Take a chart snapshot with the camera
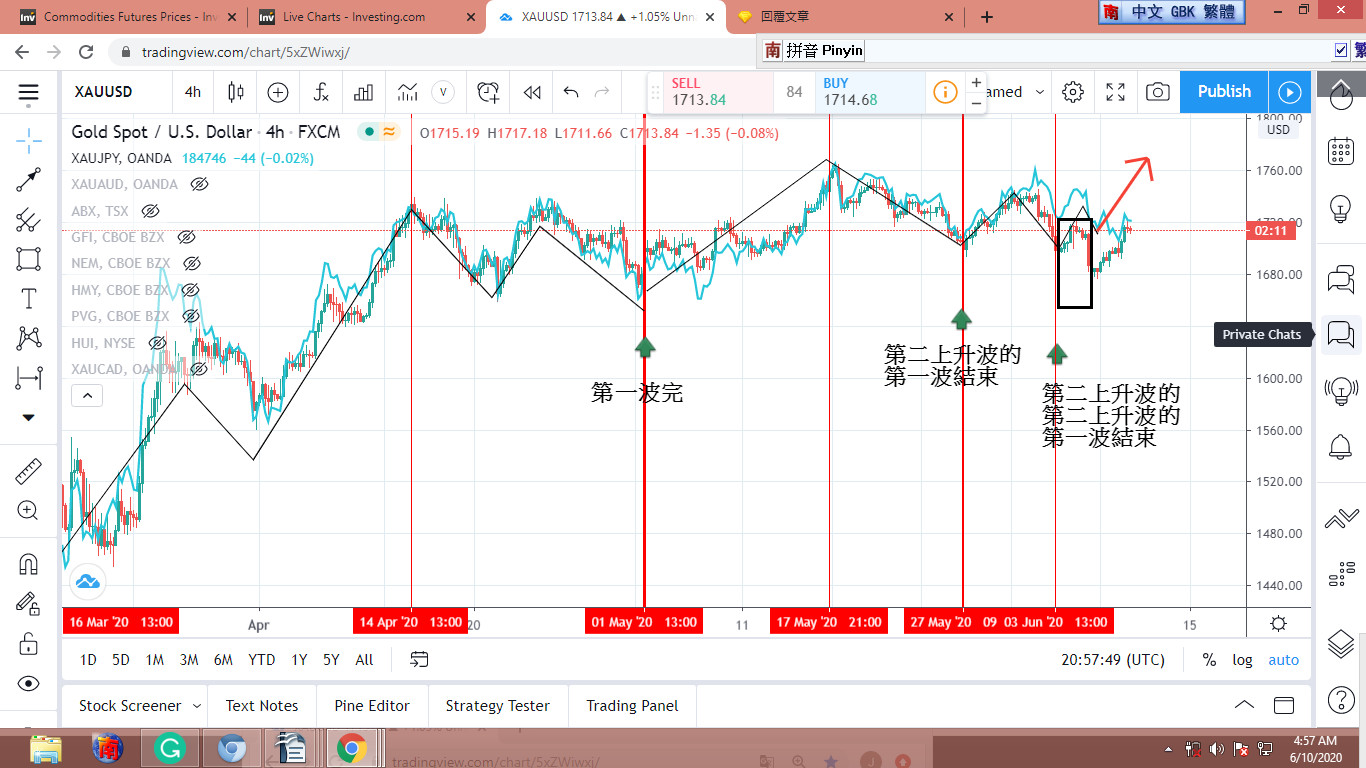The height and width of the screenshot is (768, 1366). pos(1158,92)
